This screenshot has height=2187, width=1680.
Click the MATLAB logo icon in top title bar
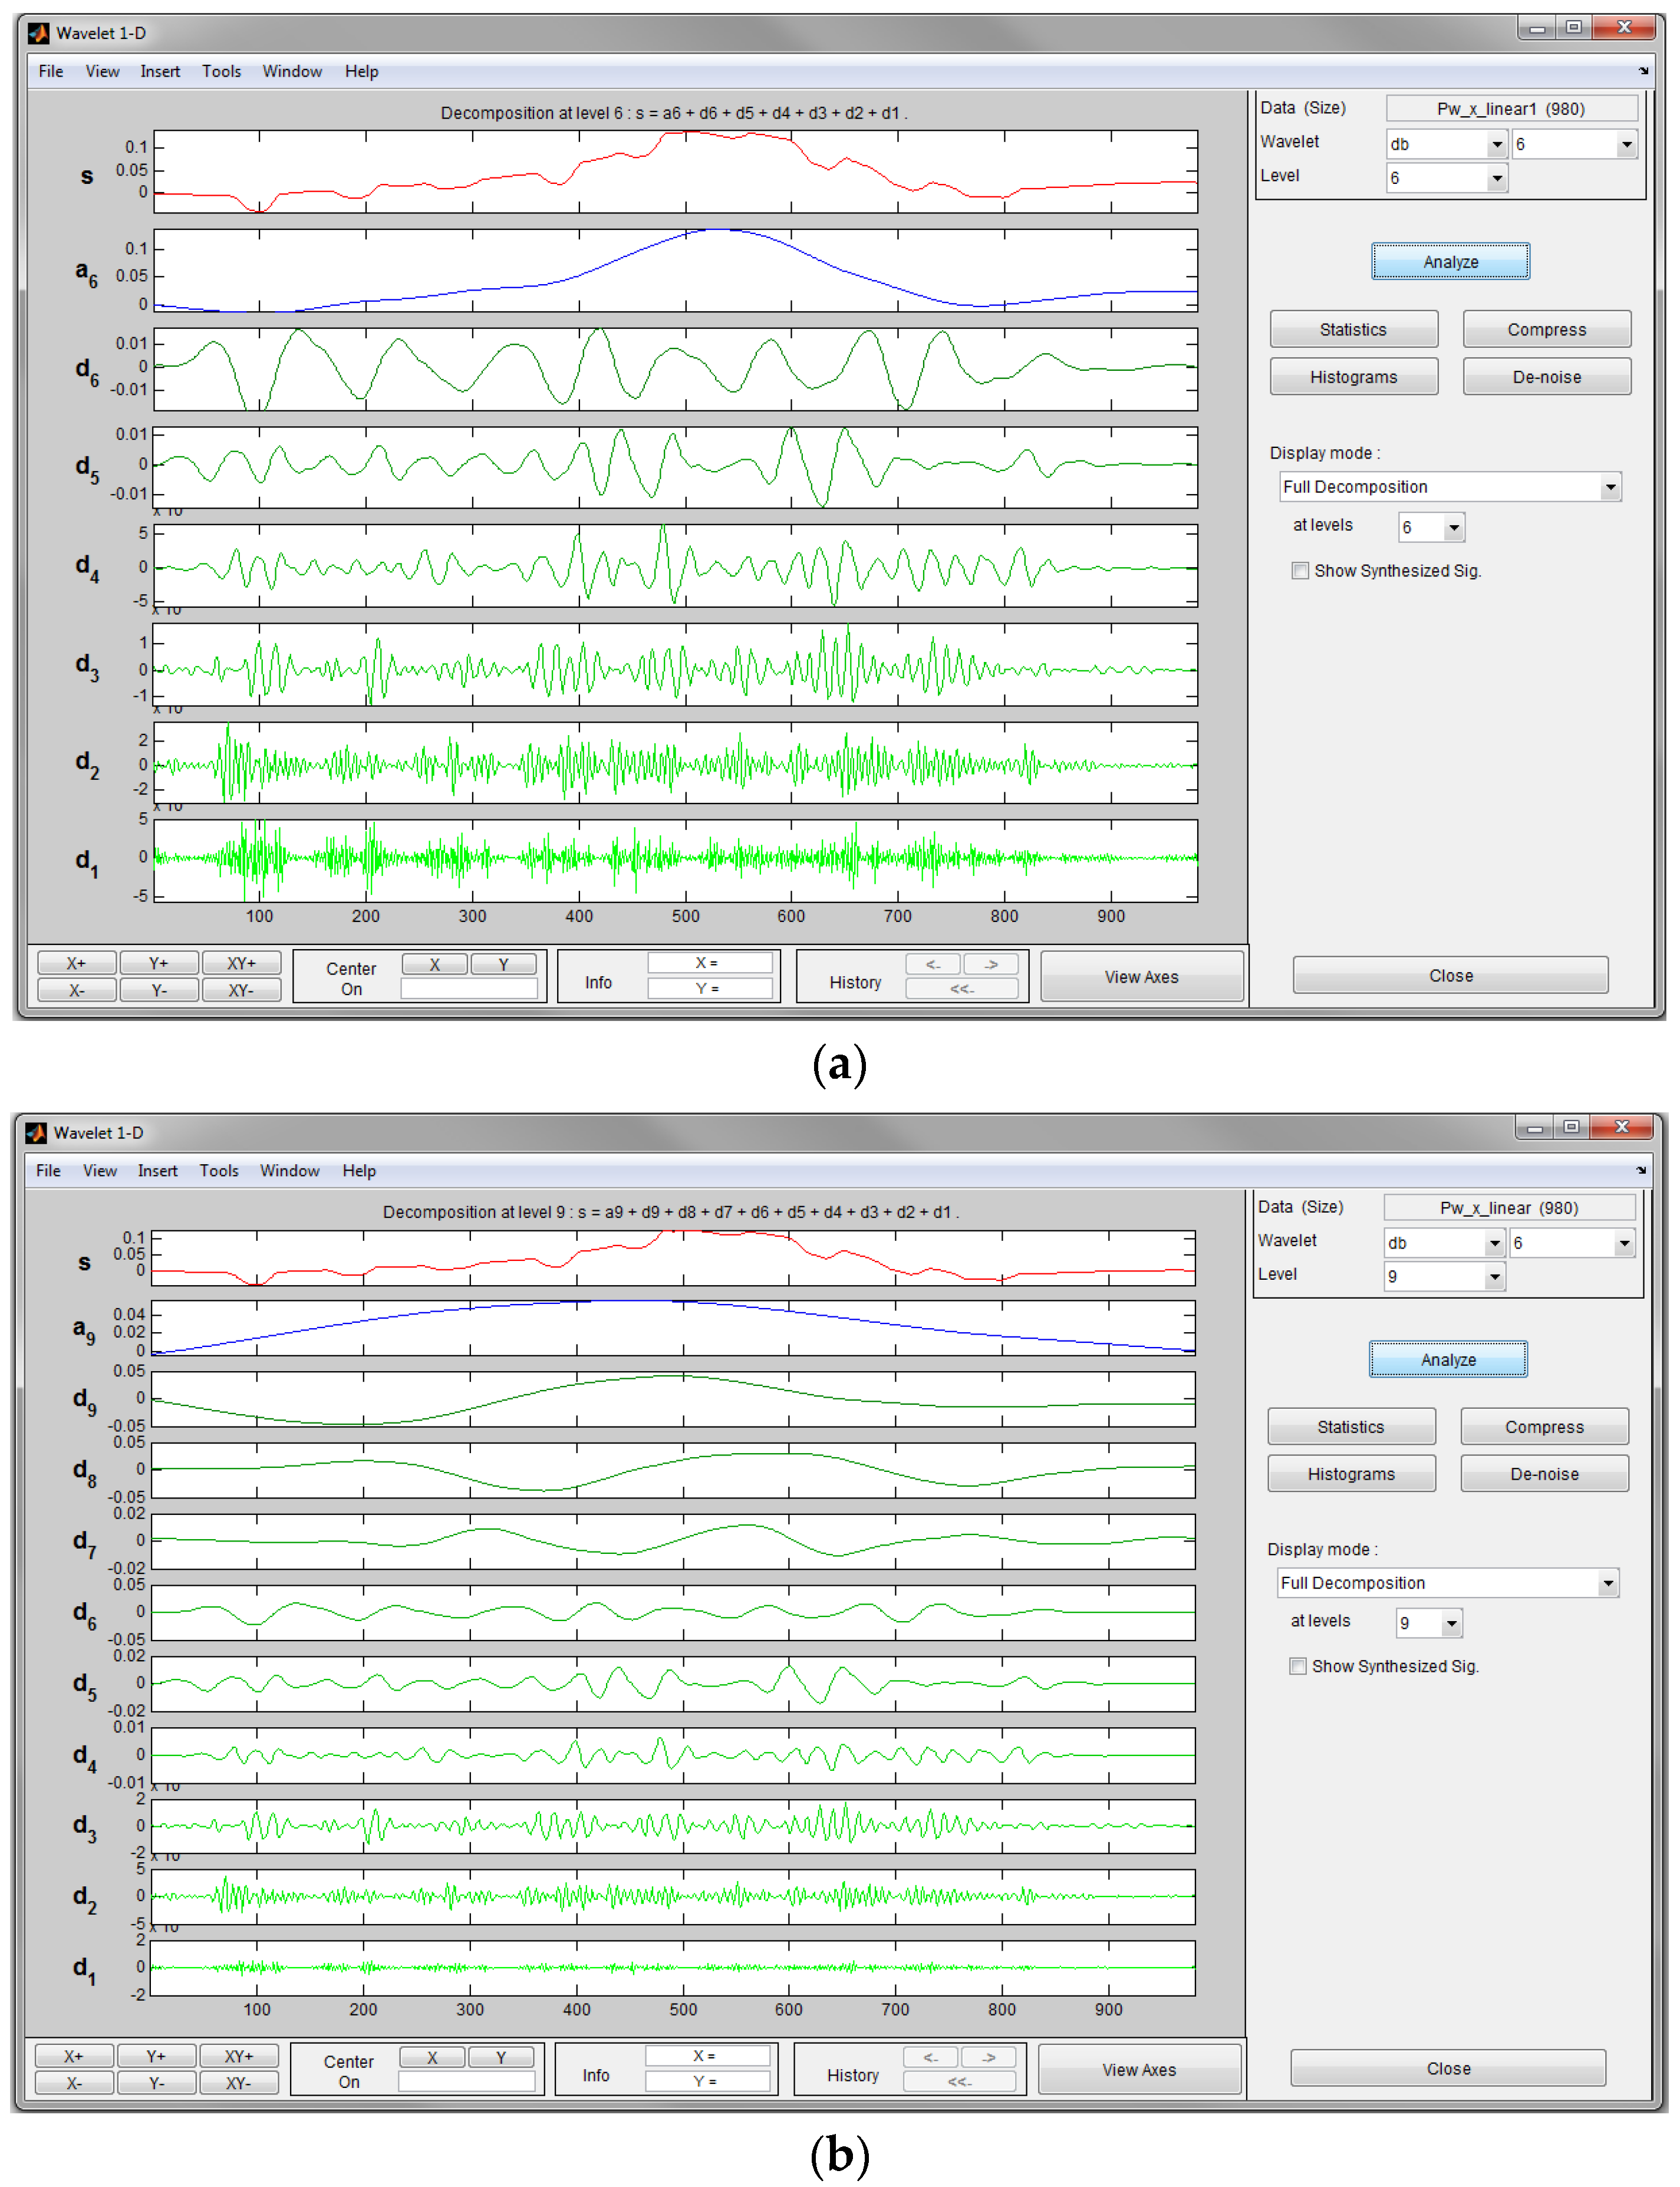point(38,33)
